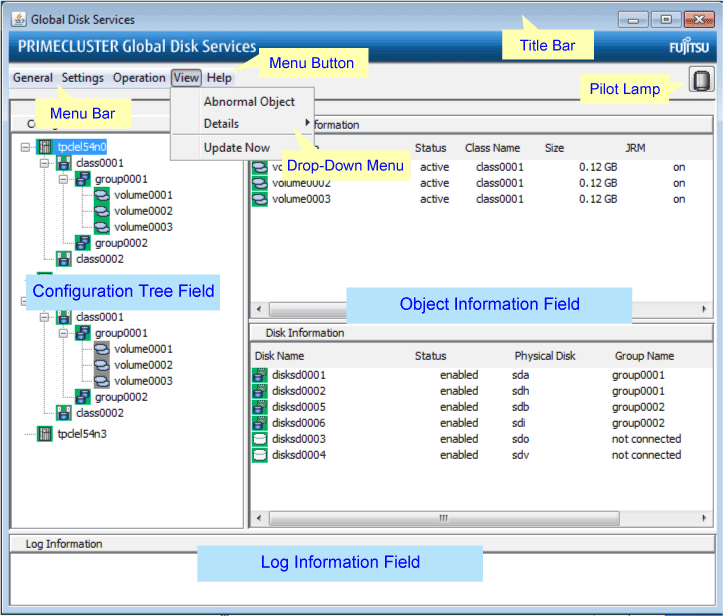Collapse the tpcdel54n0 node

point(25,148)
